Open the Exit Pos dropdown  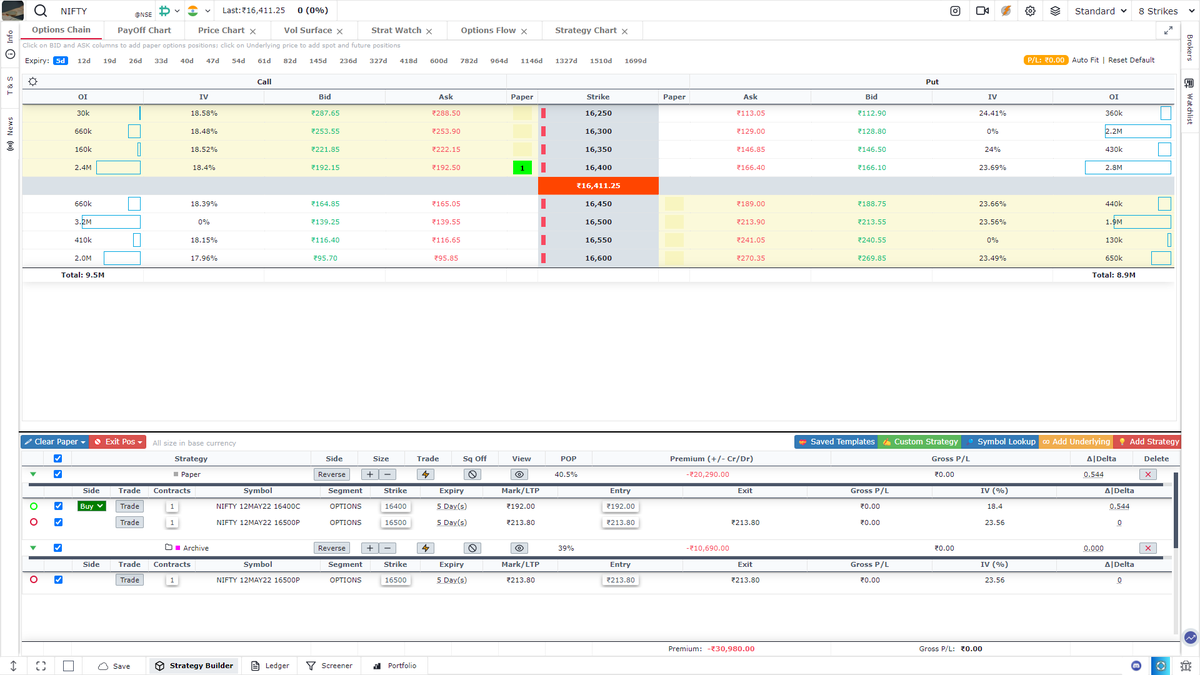pyautogui.click(x=118, y=441)
